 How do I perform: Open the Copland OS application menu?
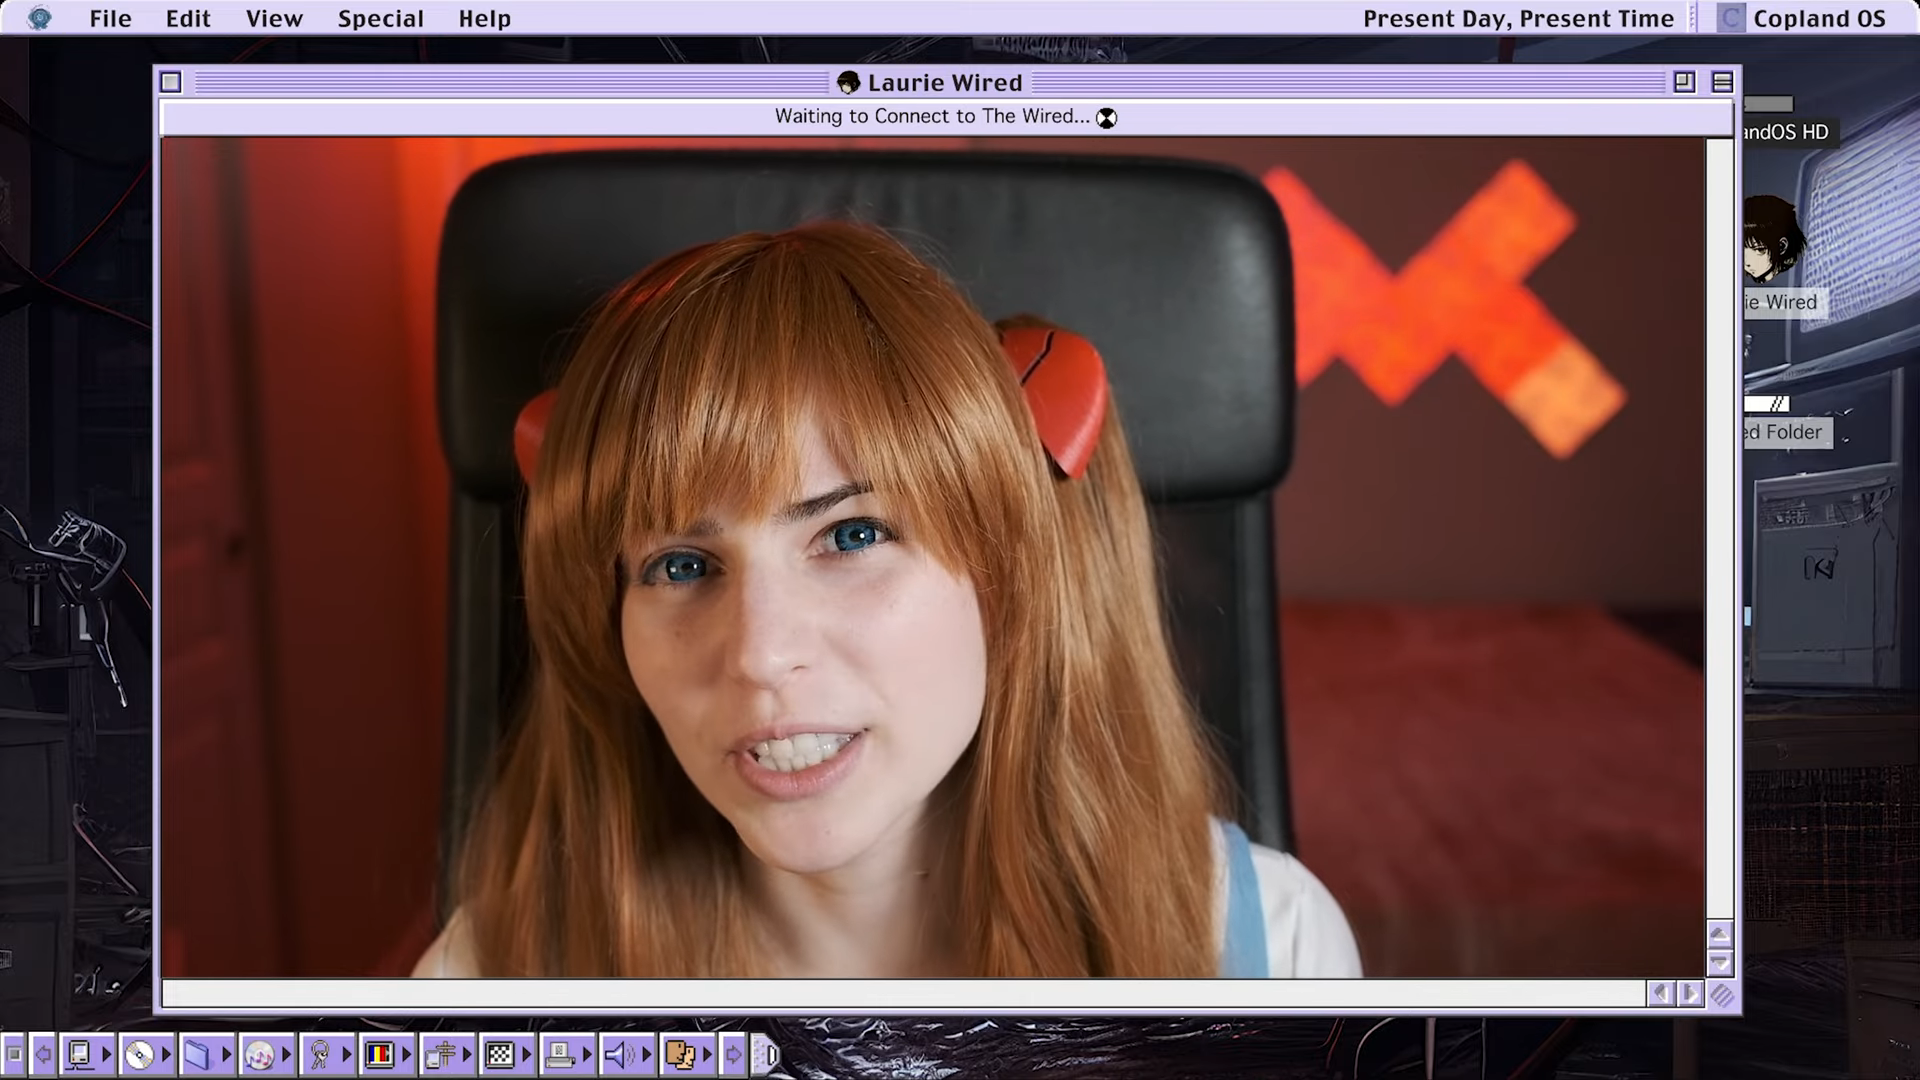(x=1803, y=19)
